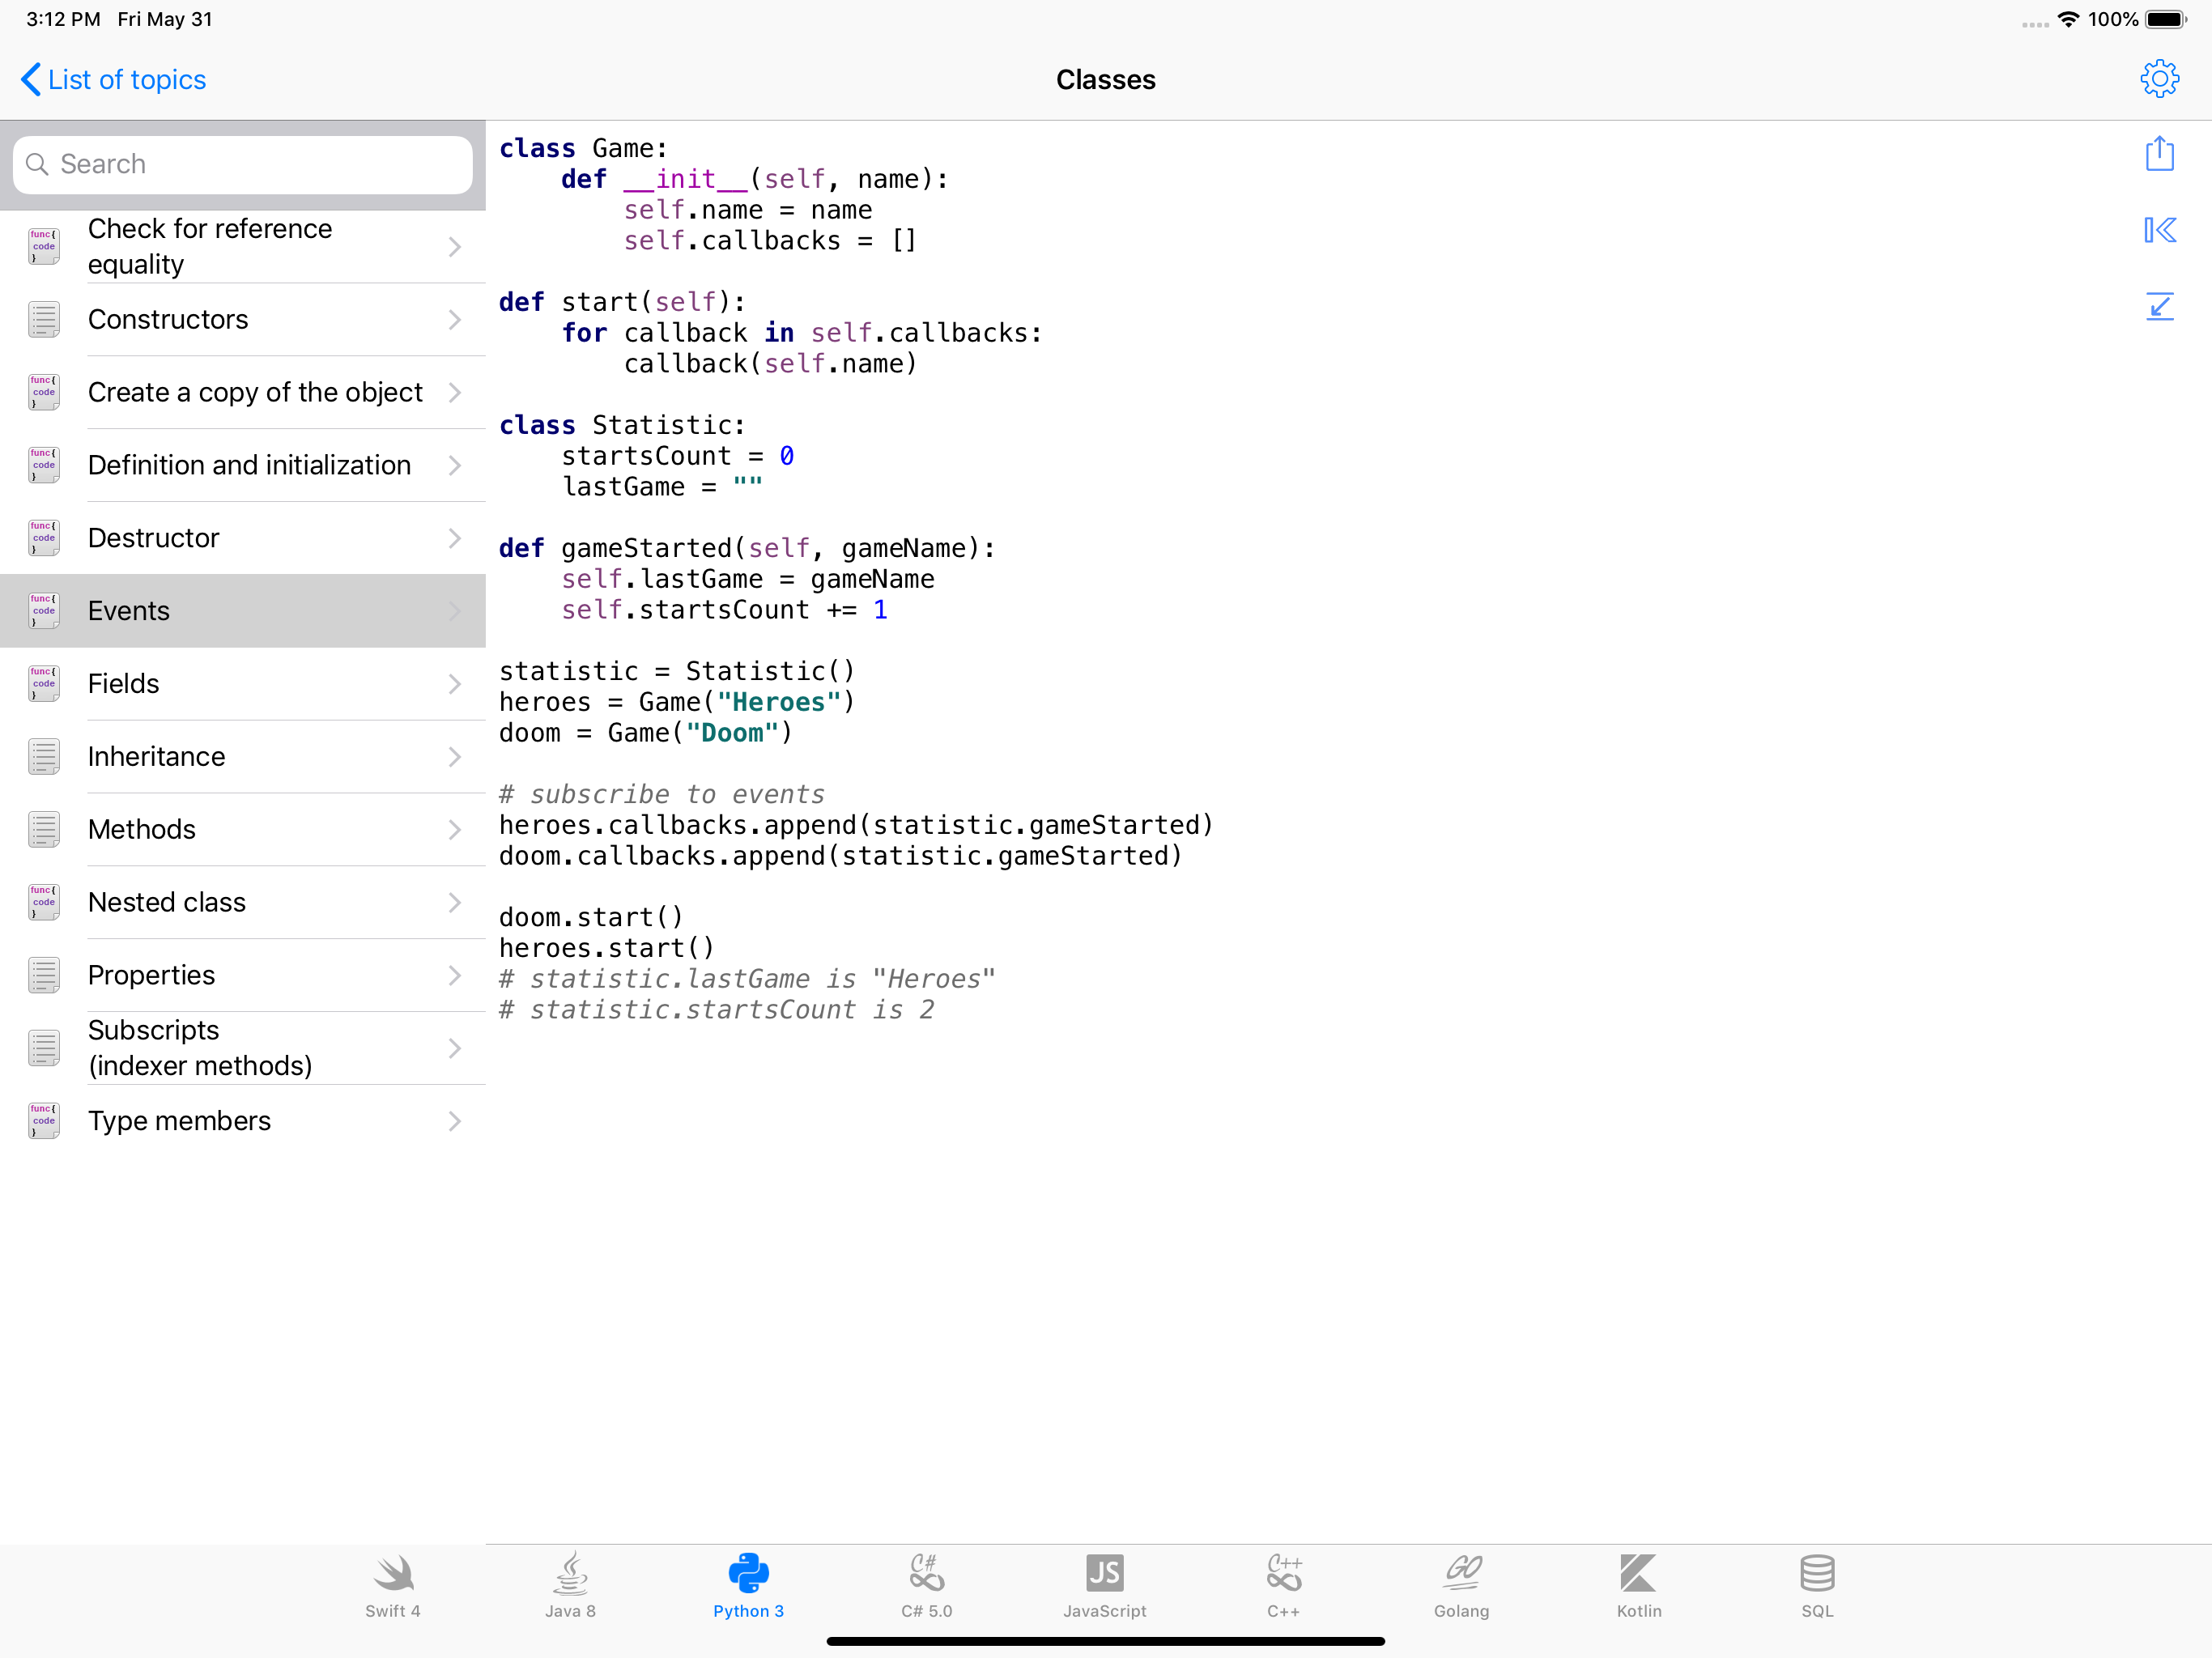Expand the Inheritance chevron
Viewport: 2212px width, 1658px height.
[455, 757]
